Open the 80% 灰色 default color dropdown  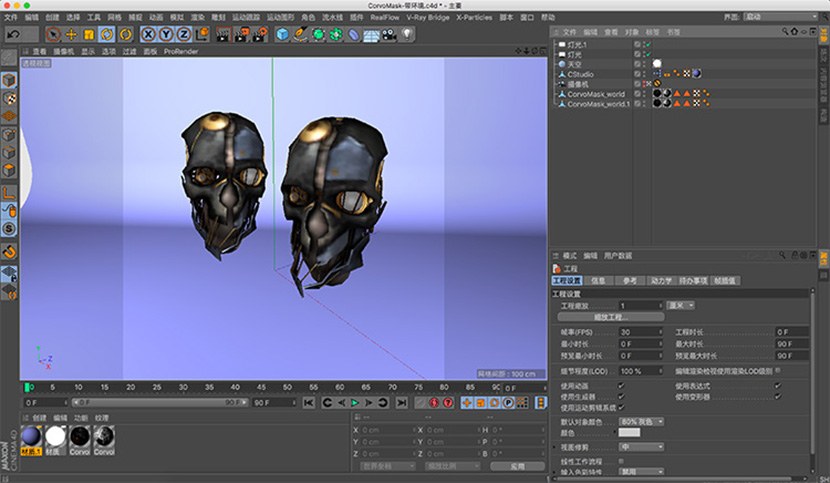pyautogui.click(x=641, y=422)
